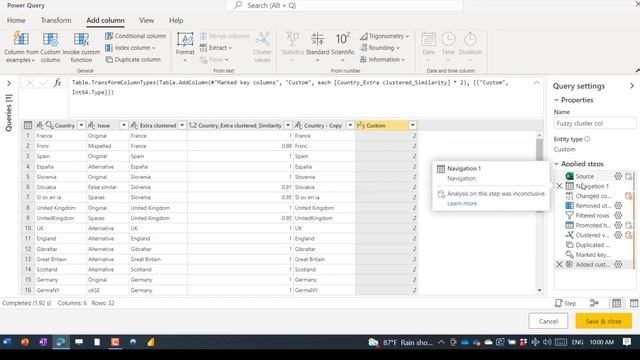The image size is (640, 360).
Task: Open Custom column filter dropdown
Action: coord(413,125)
